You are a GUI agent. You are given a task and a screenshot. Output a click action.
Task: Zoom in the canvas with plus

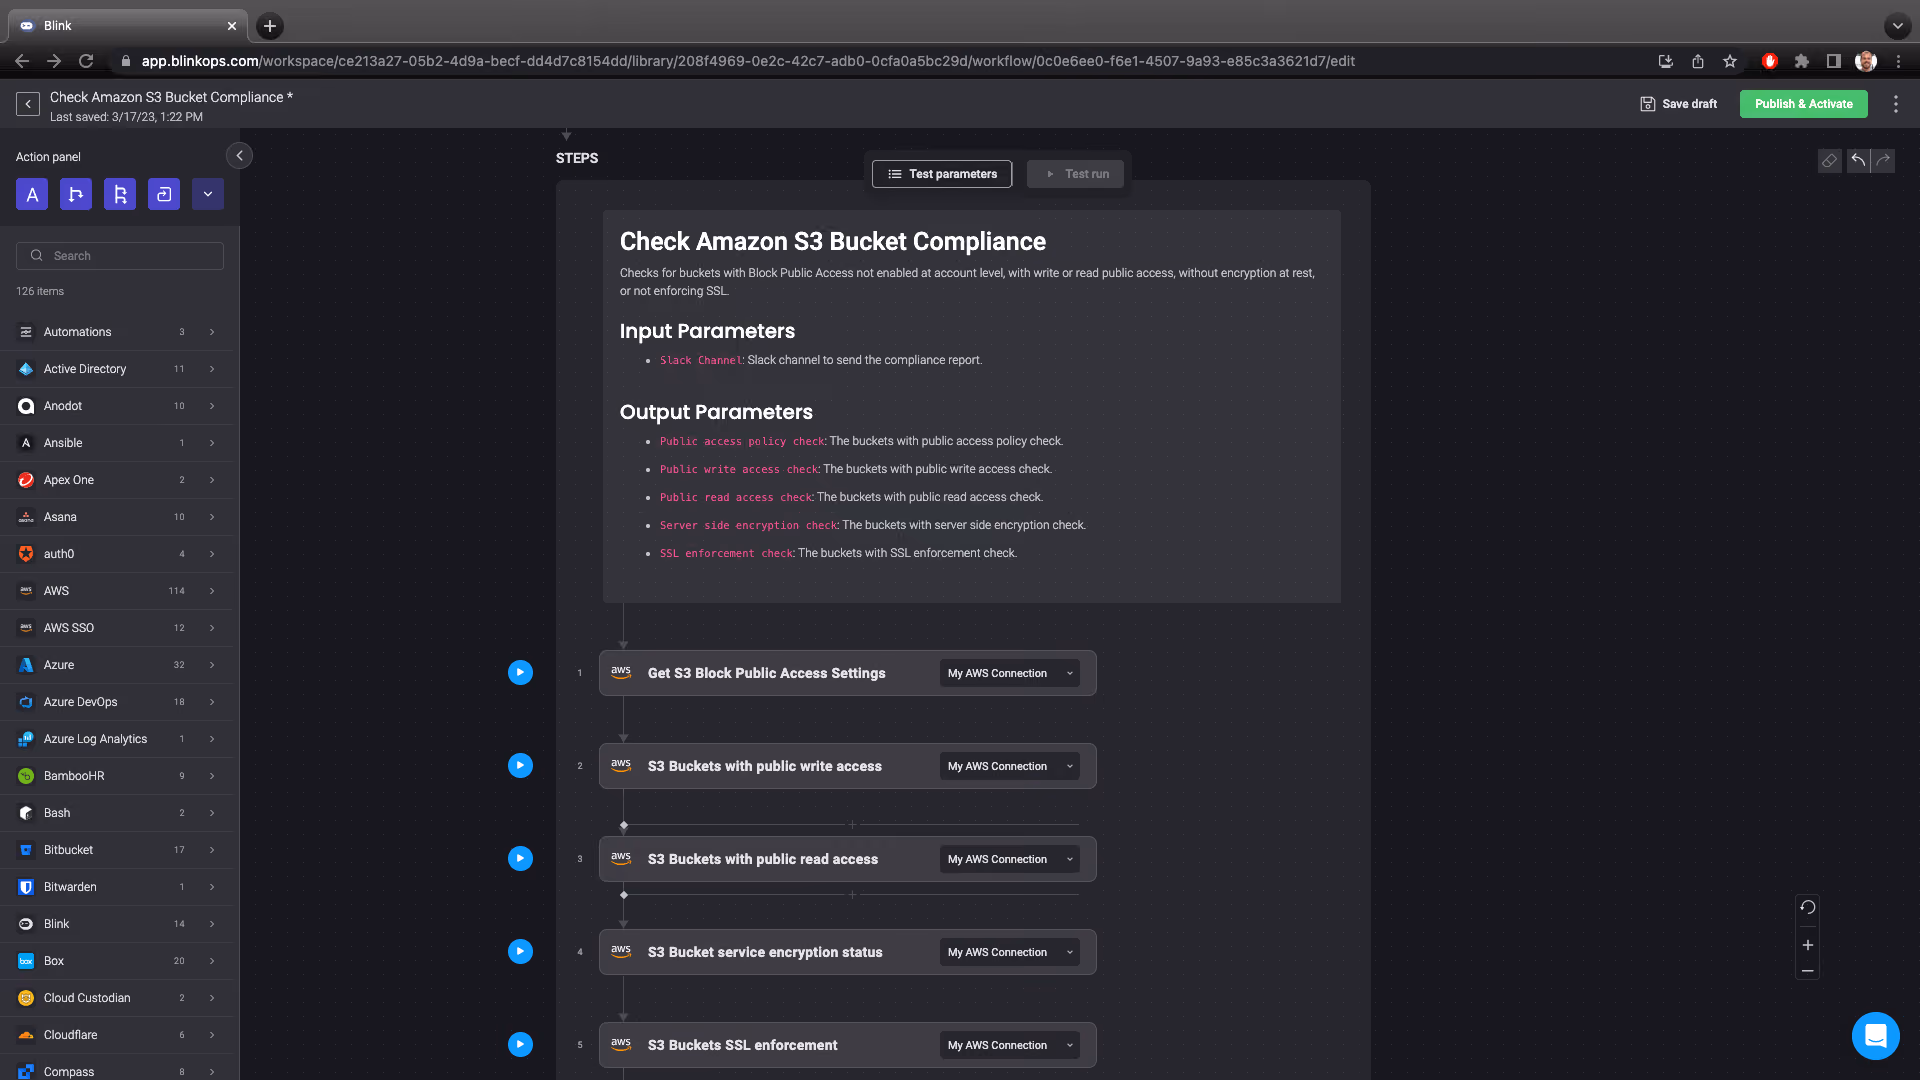click(1807, 945)
